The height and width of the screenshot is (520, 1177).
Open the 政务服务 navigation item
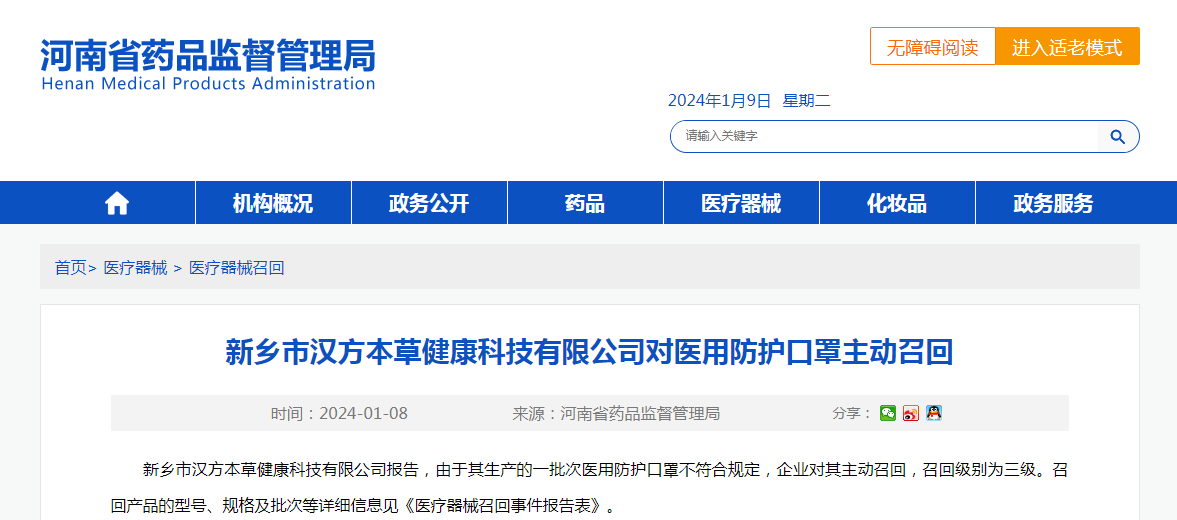click(1053, 204)
